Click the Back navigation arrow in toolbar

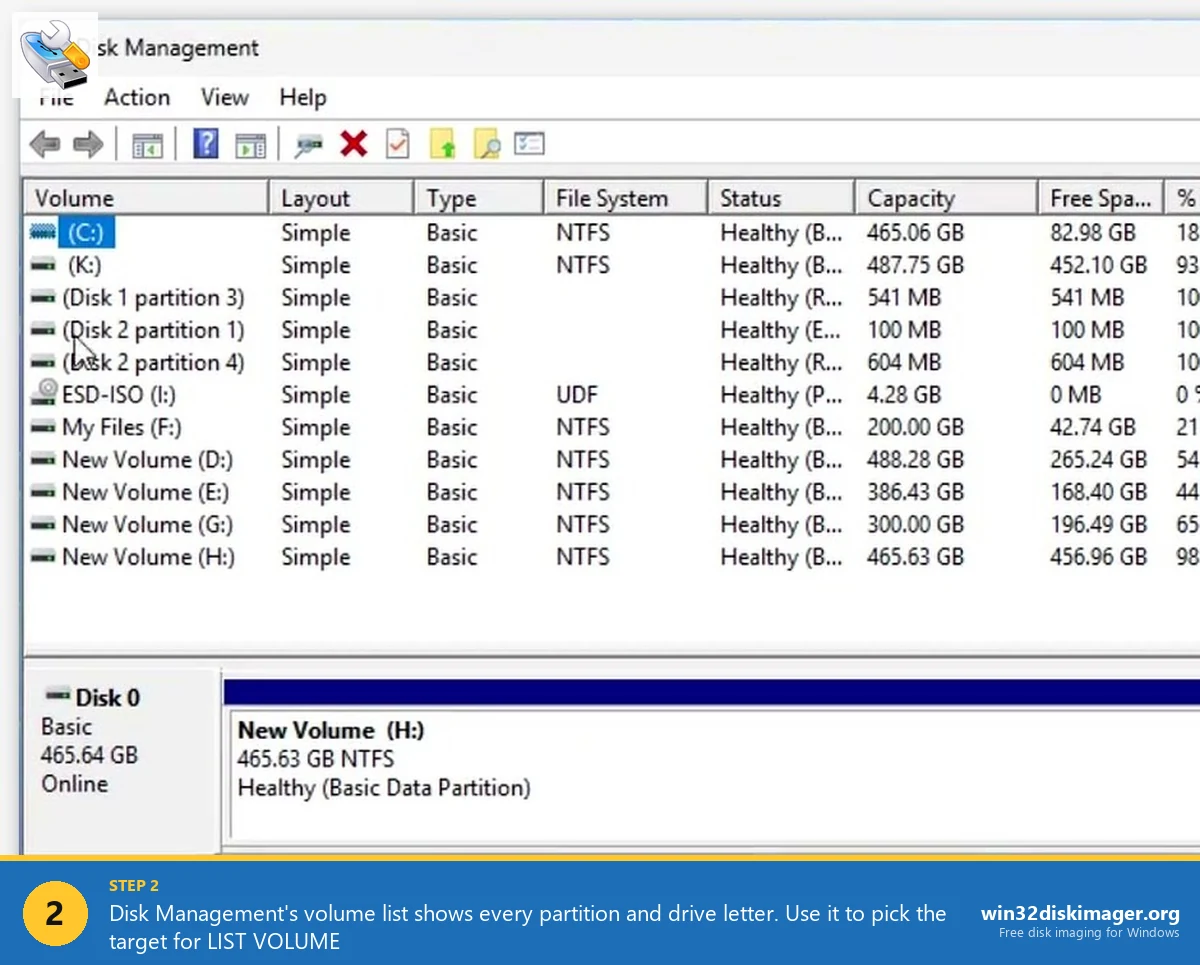click(44, 143)
